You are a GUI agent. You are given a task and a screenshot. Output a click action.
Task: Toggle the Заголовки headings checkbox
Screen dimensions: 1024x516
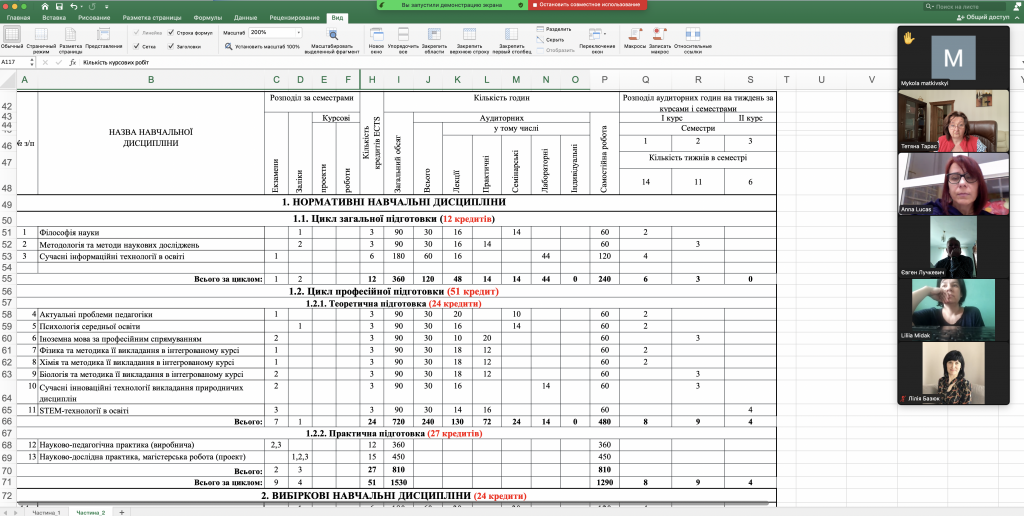pos(171,46)
